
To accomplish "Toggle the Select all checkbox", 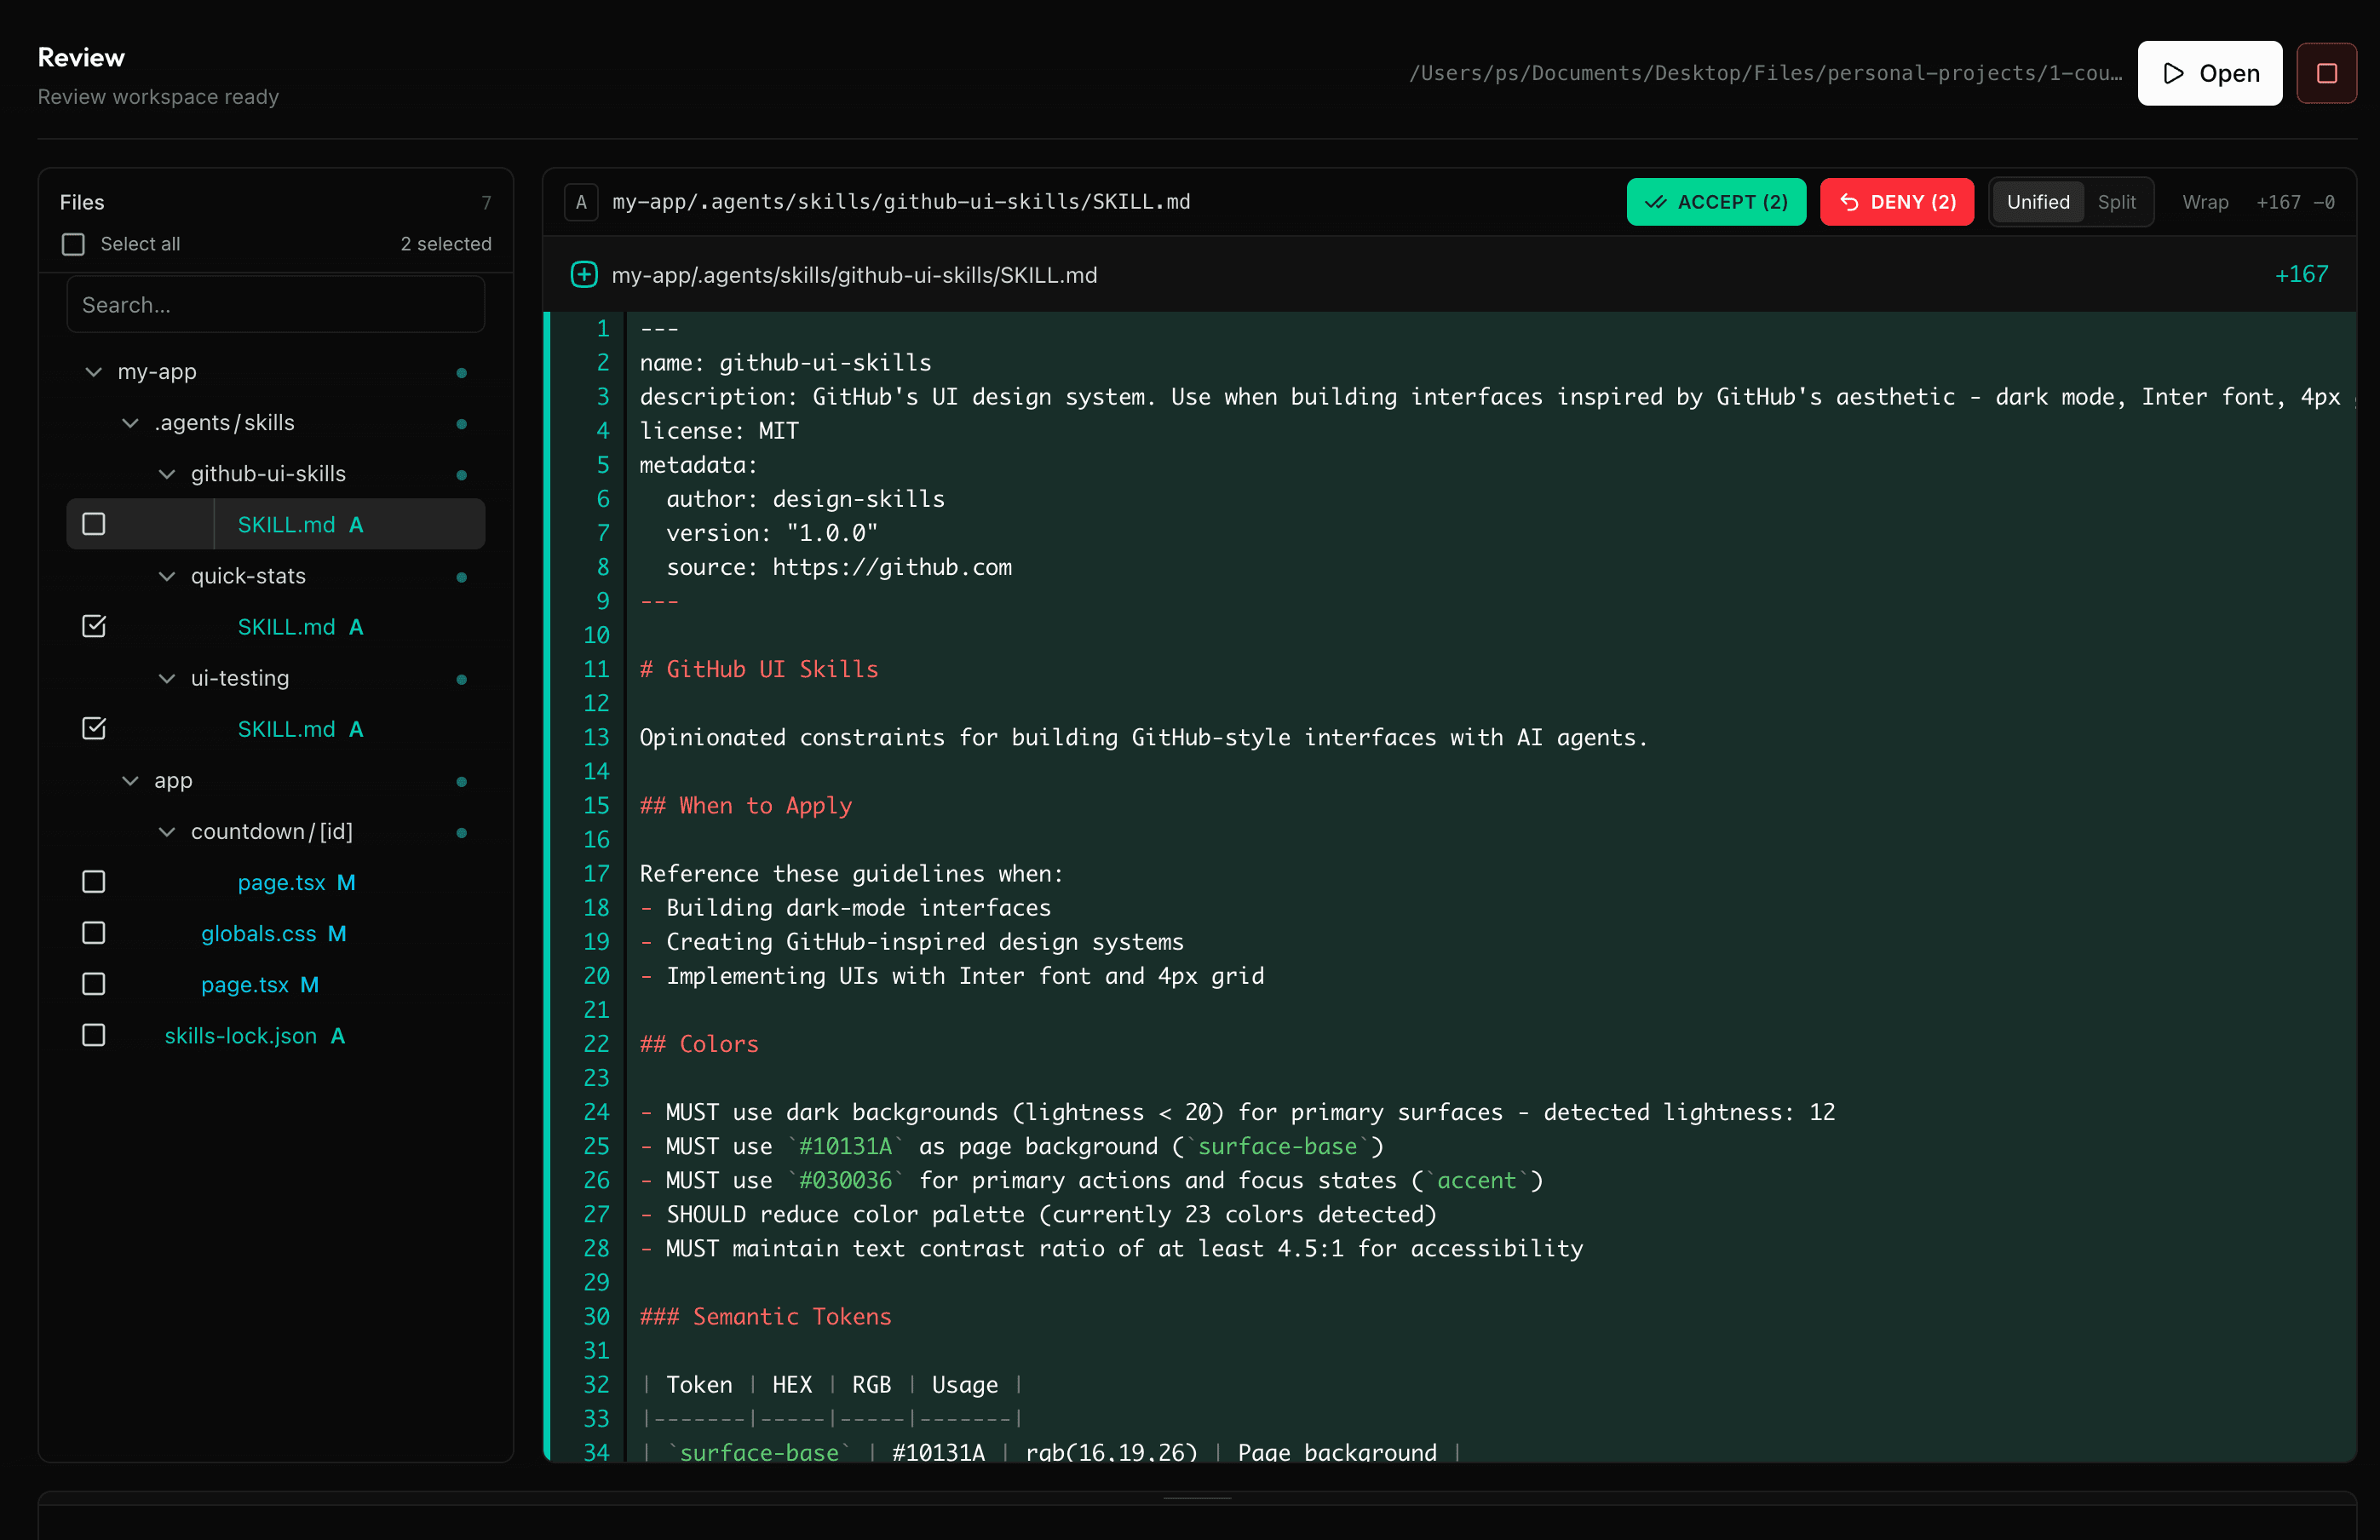I will [x=73, y=244].
